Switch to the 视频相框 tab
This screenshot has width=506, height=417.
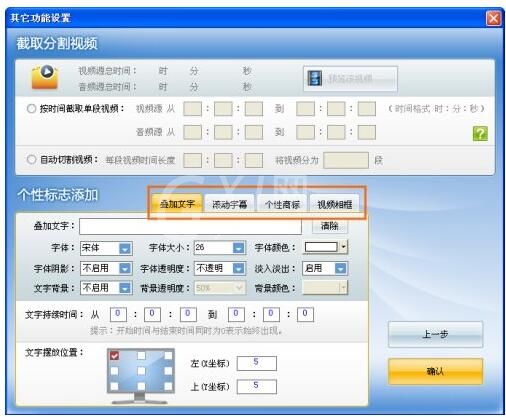coord(335,204)
